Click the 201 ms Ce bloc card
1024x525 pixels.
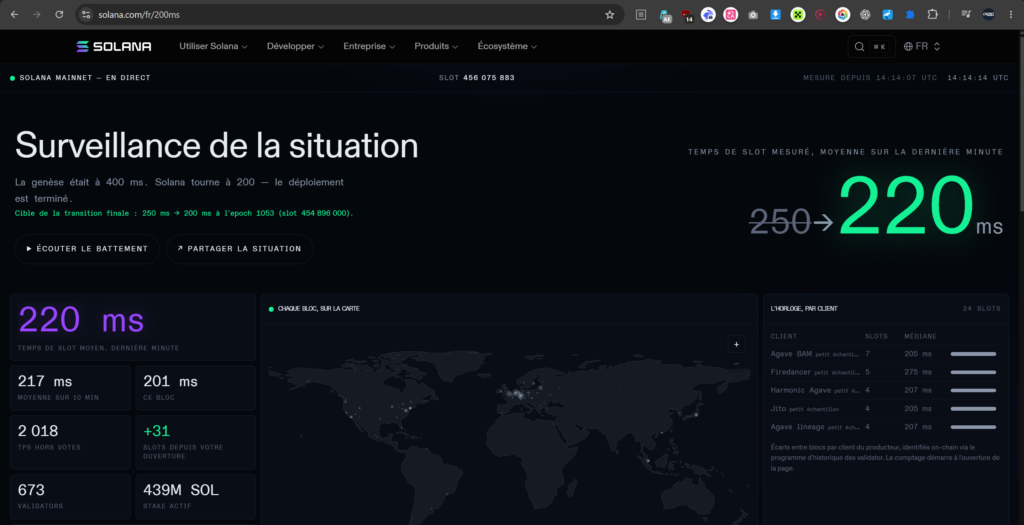pyautogui.click(x=195, y=388)
